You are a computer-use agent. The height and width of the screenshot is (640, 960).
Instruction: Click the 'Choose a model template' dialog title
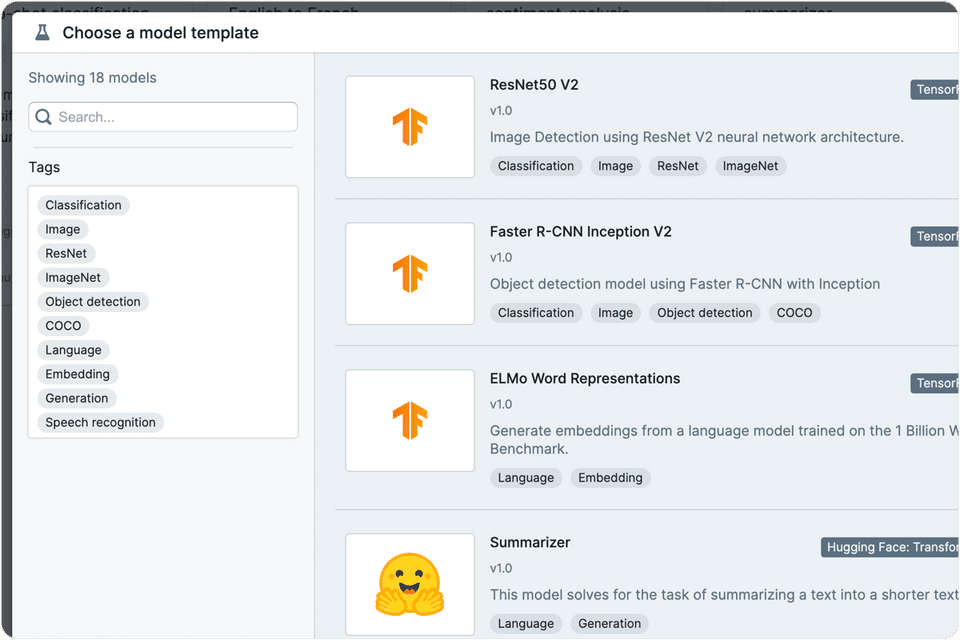point(160,32)
